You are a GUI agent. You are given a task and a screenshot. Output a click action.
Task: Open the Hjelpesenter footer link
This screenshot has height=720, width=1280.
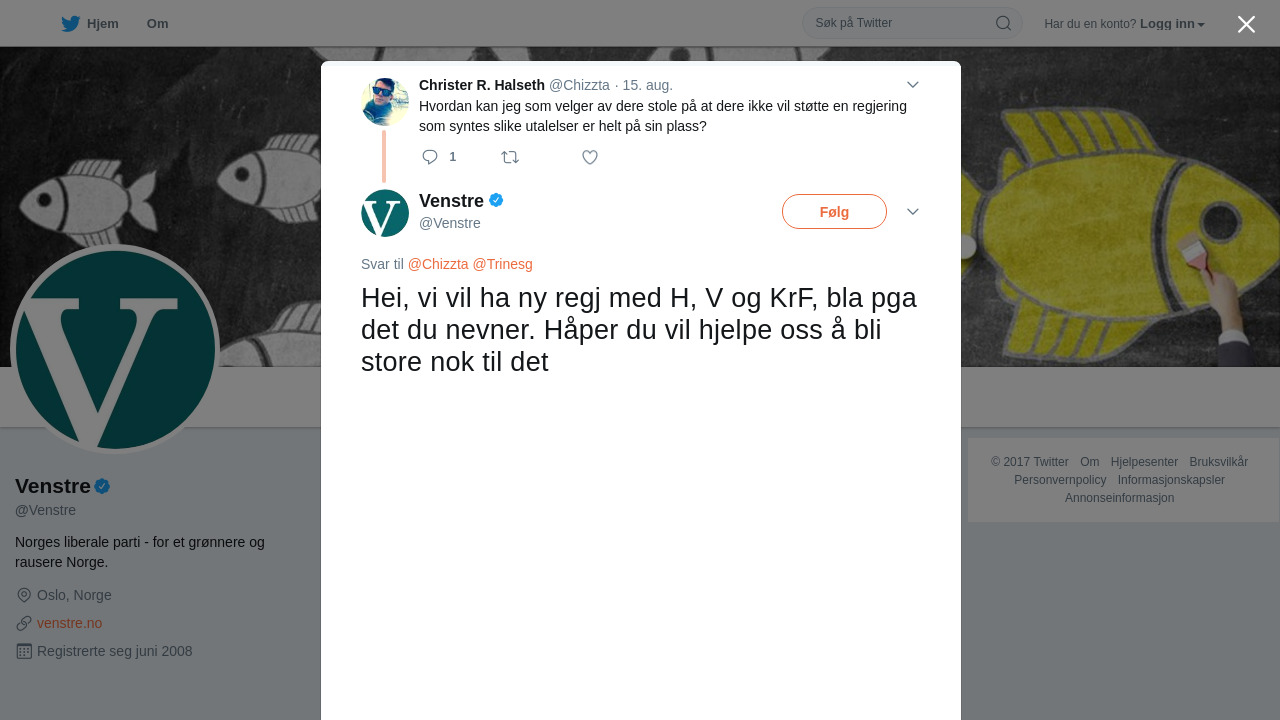[x=1144, y=462]
